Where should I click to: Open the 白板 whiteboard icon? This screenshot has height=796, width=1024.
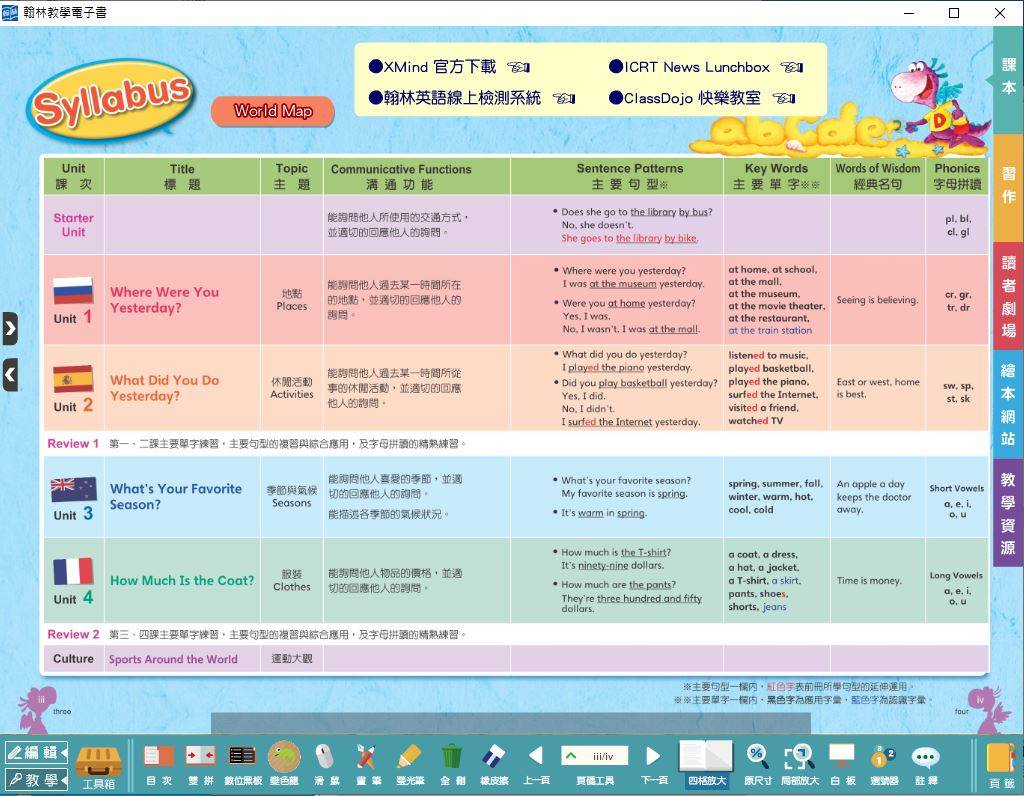click(842, 756)
